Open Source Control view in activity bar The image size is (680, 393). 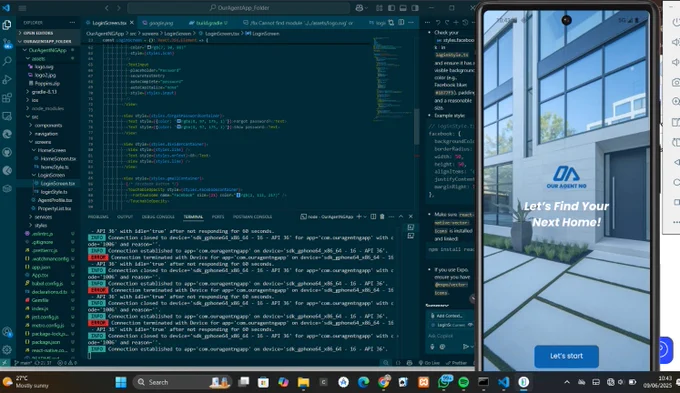7,43
